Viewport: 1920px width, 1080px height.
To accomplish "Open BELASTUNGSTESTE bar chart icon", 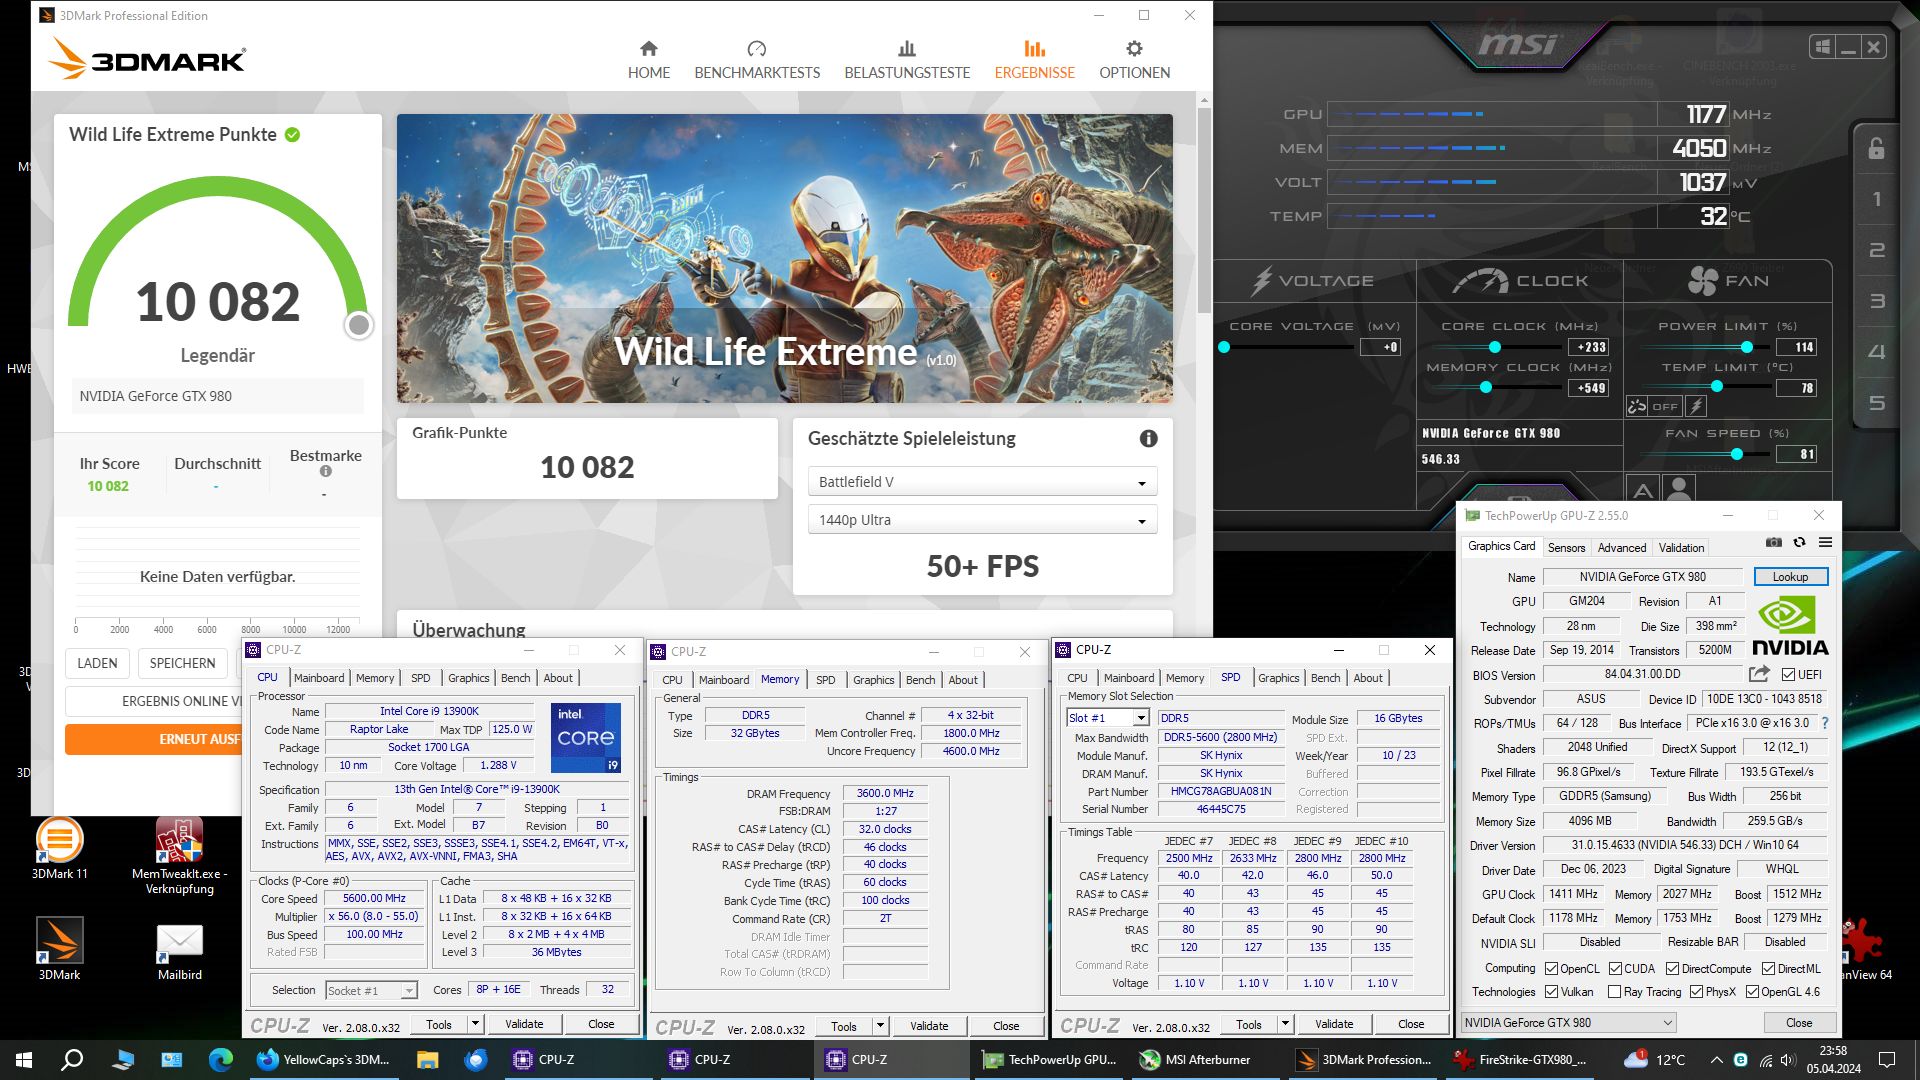I will point(906,48).
